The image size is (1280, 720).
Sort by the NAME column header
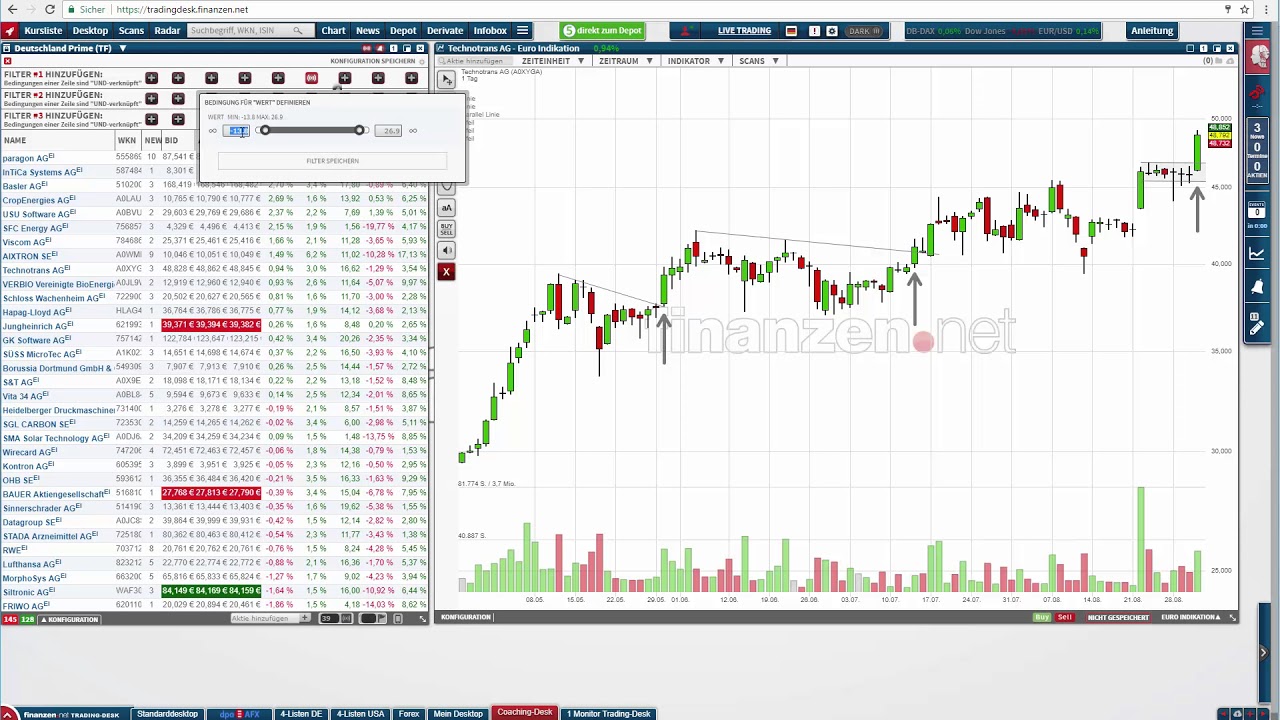(x=14, y=141)
